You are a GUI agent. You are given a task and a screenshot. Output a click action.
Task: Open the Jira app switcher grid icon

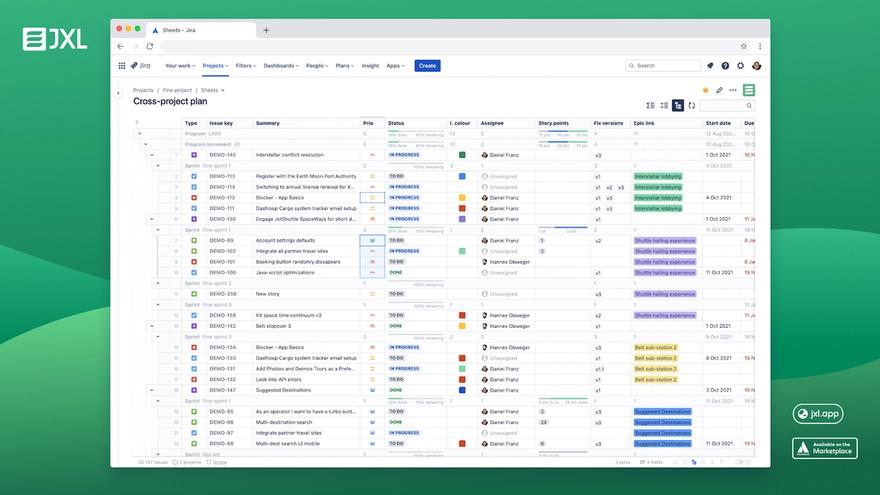(122, 66)
